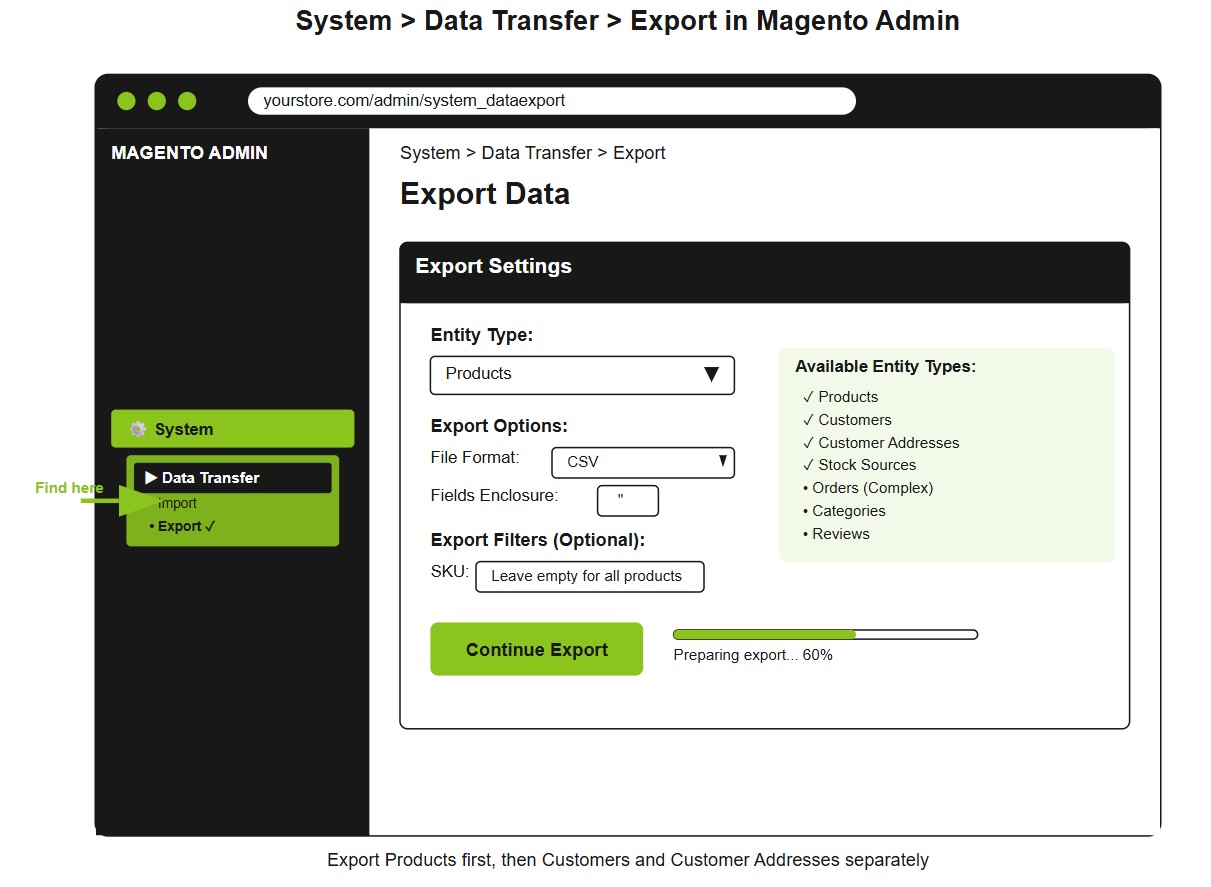The width and height of the screenshot is (1211, 887).
Task: Open the Import sidebar item
Action: pos(177,503)
